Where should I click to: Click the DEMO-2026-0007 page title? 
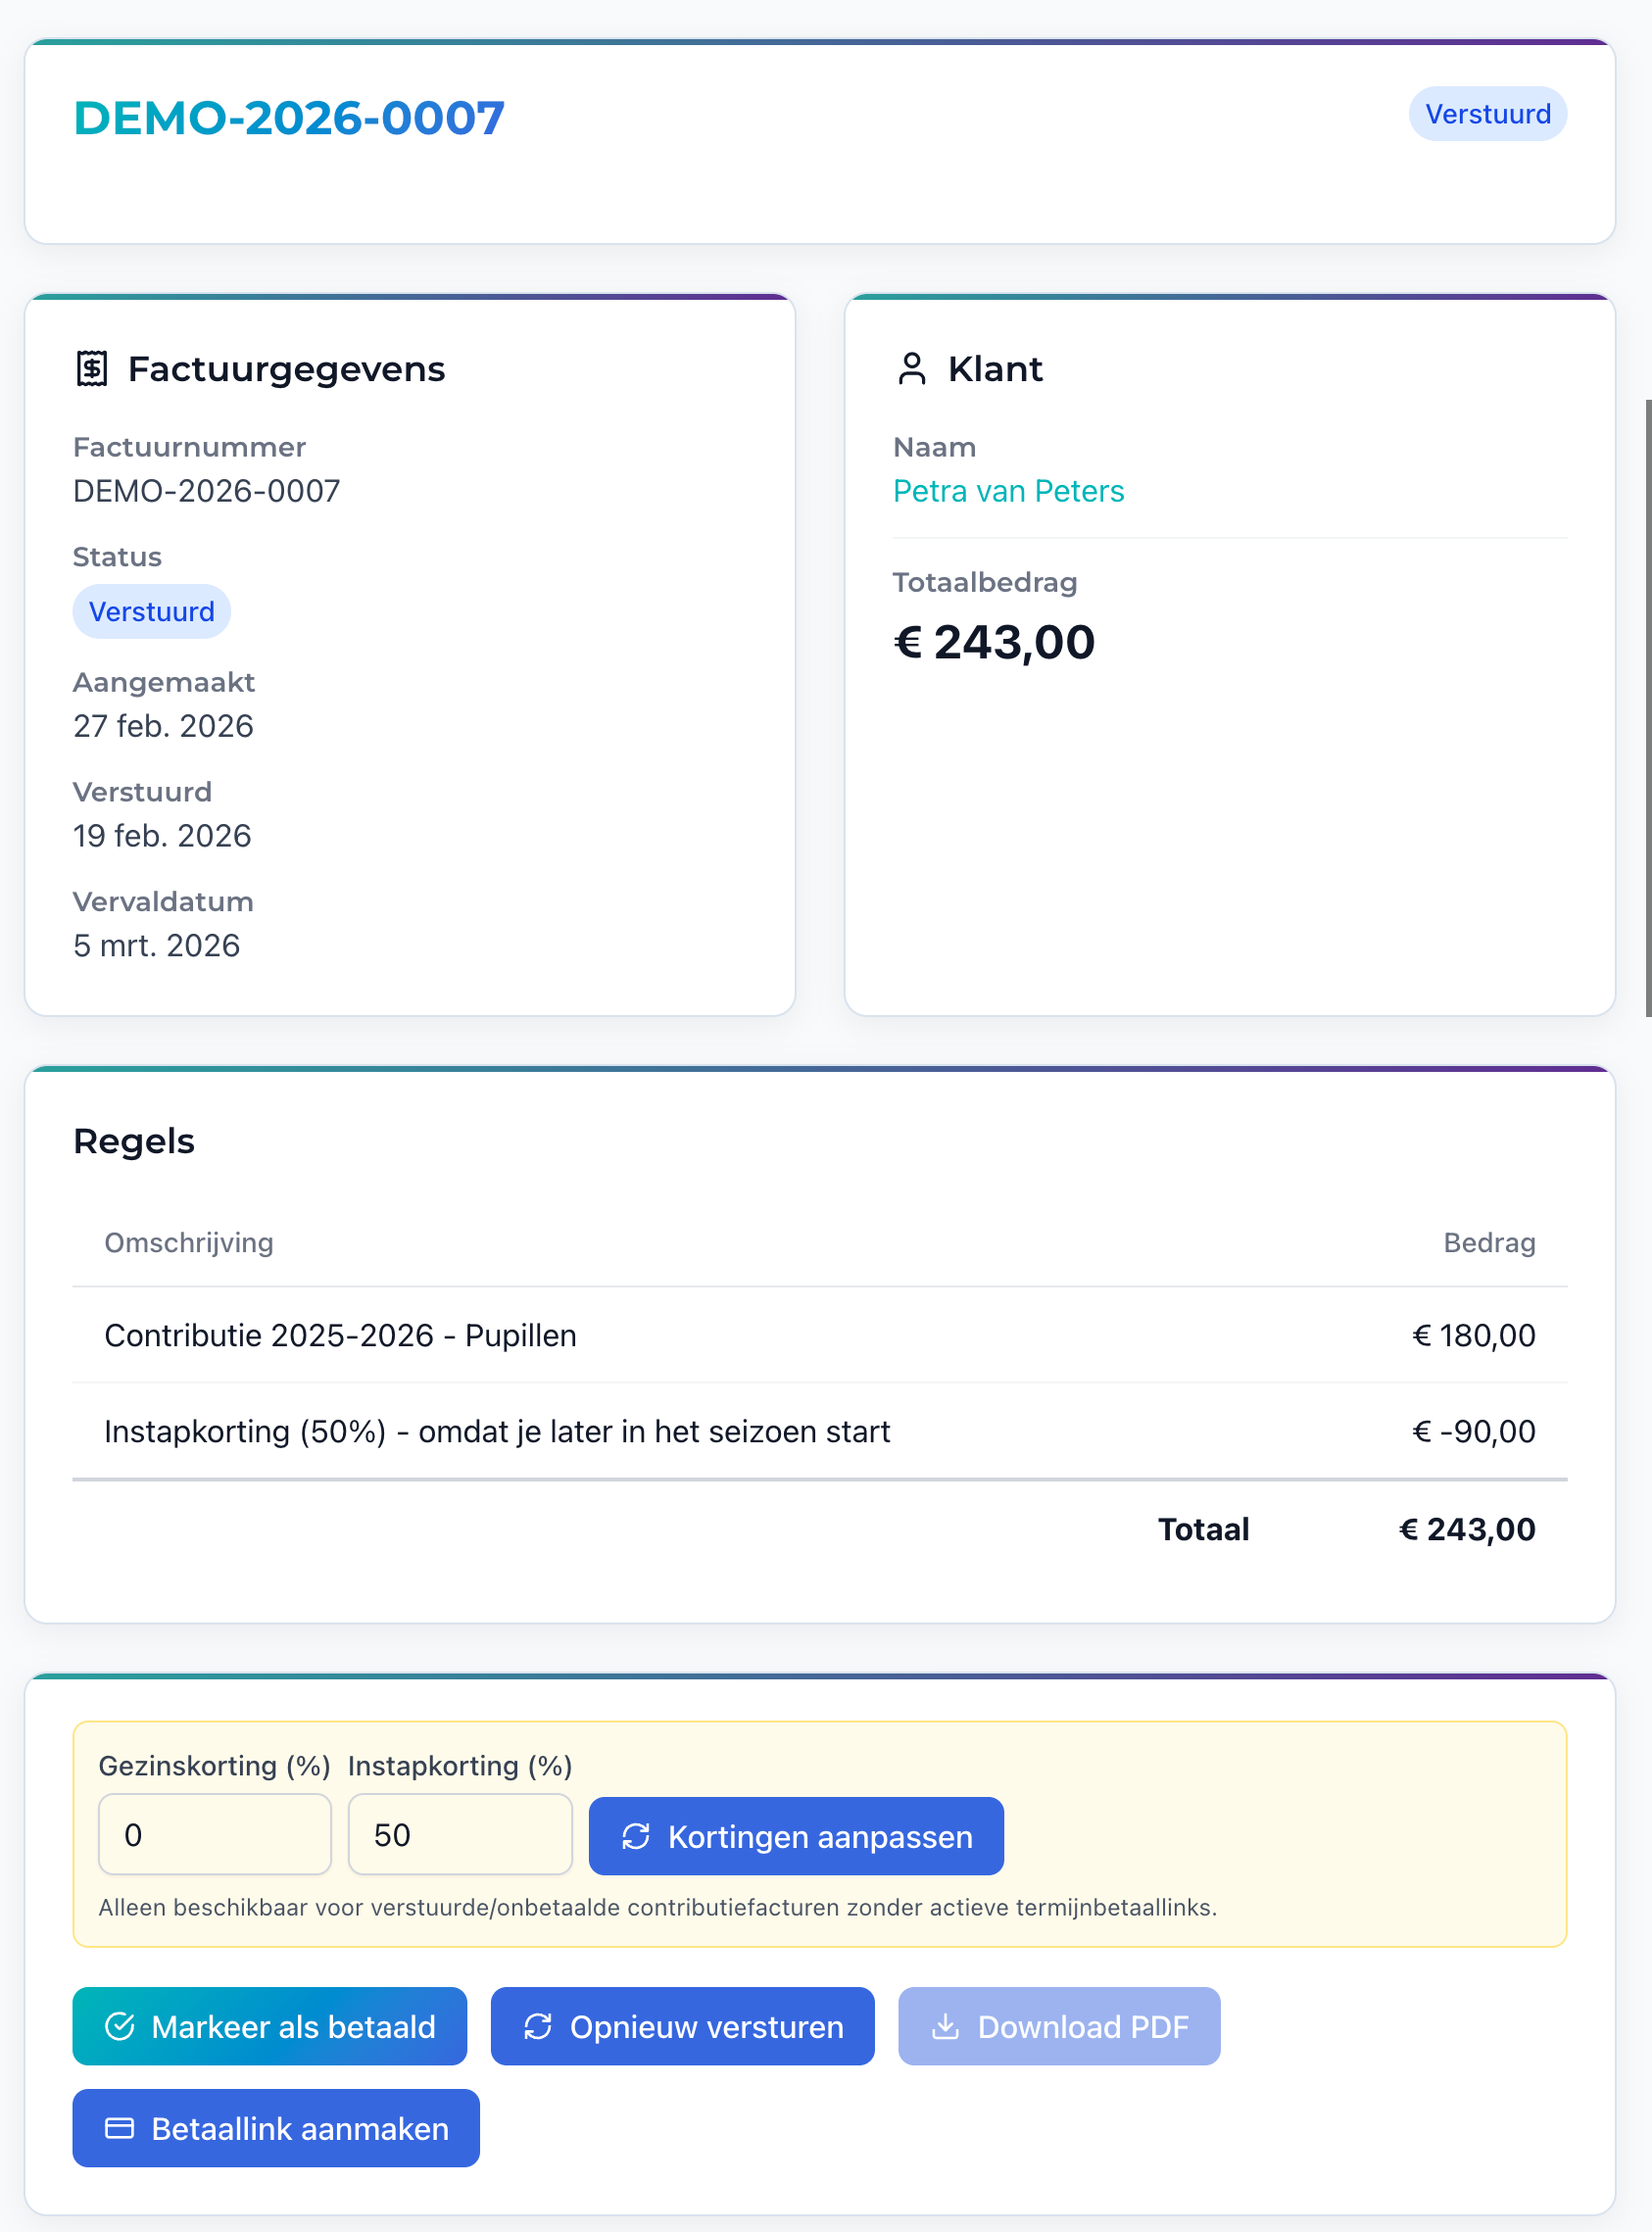click(x=289, y=118)
